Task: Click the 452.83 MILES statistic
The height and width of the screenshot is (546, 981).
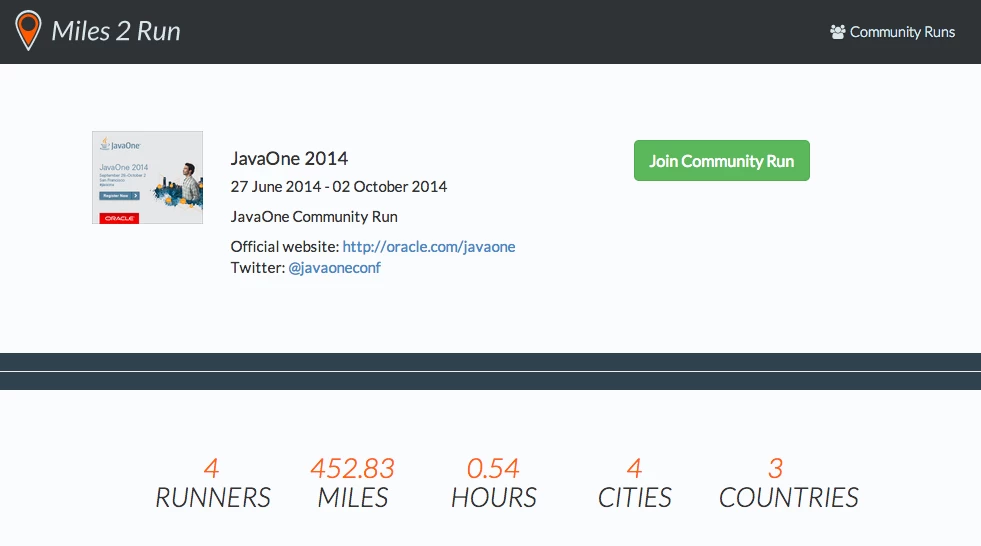Action: point(353,483)
